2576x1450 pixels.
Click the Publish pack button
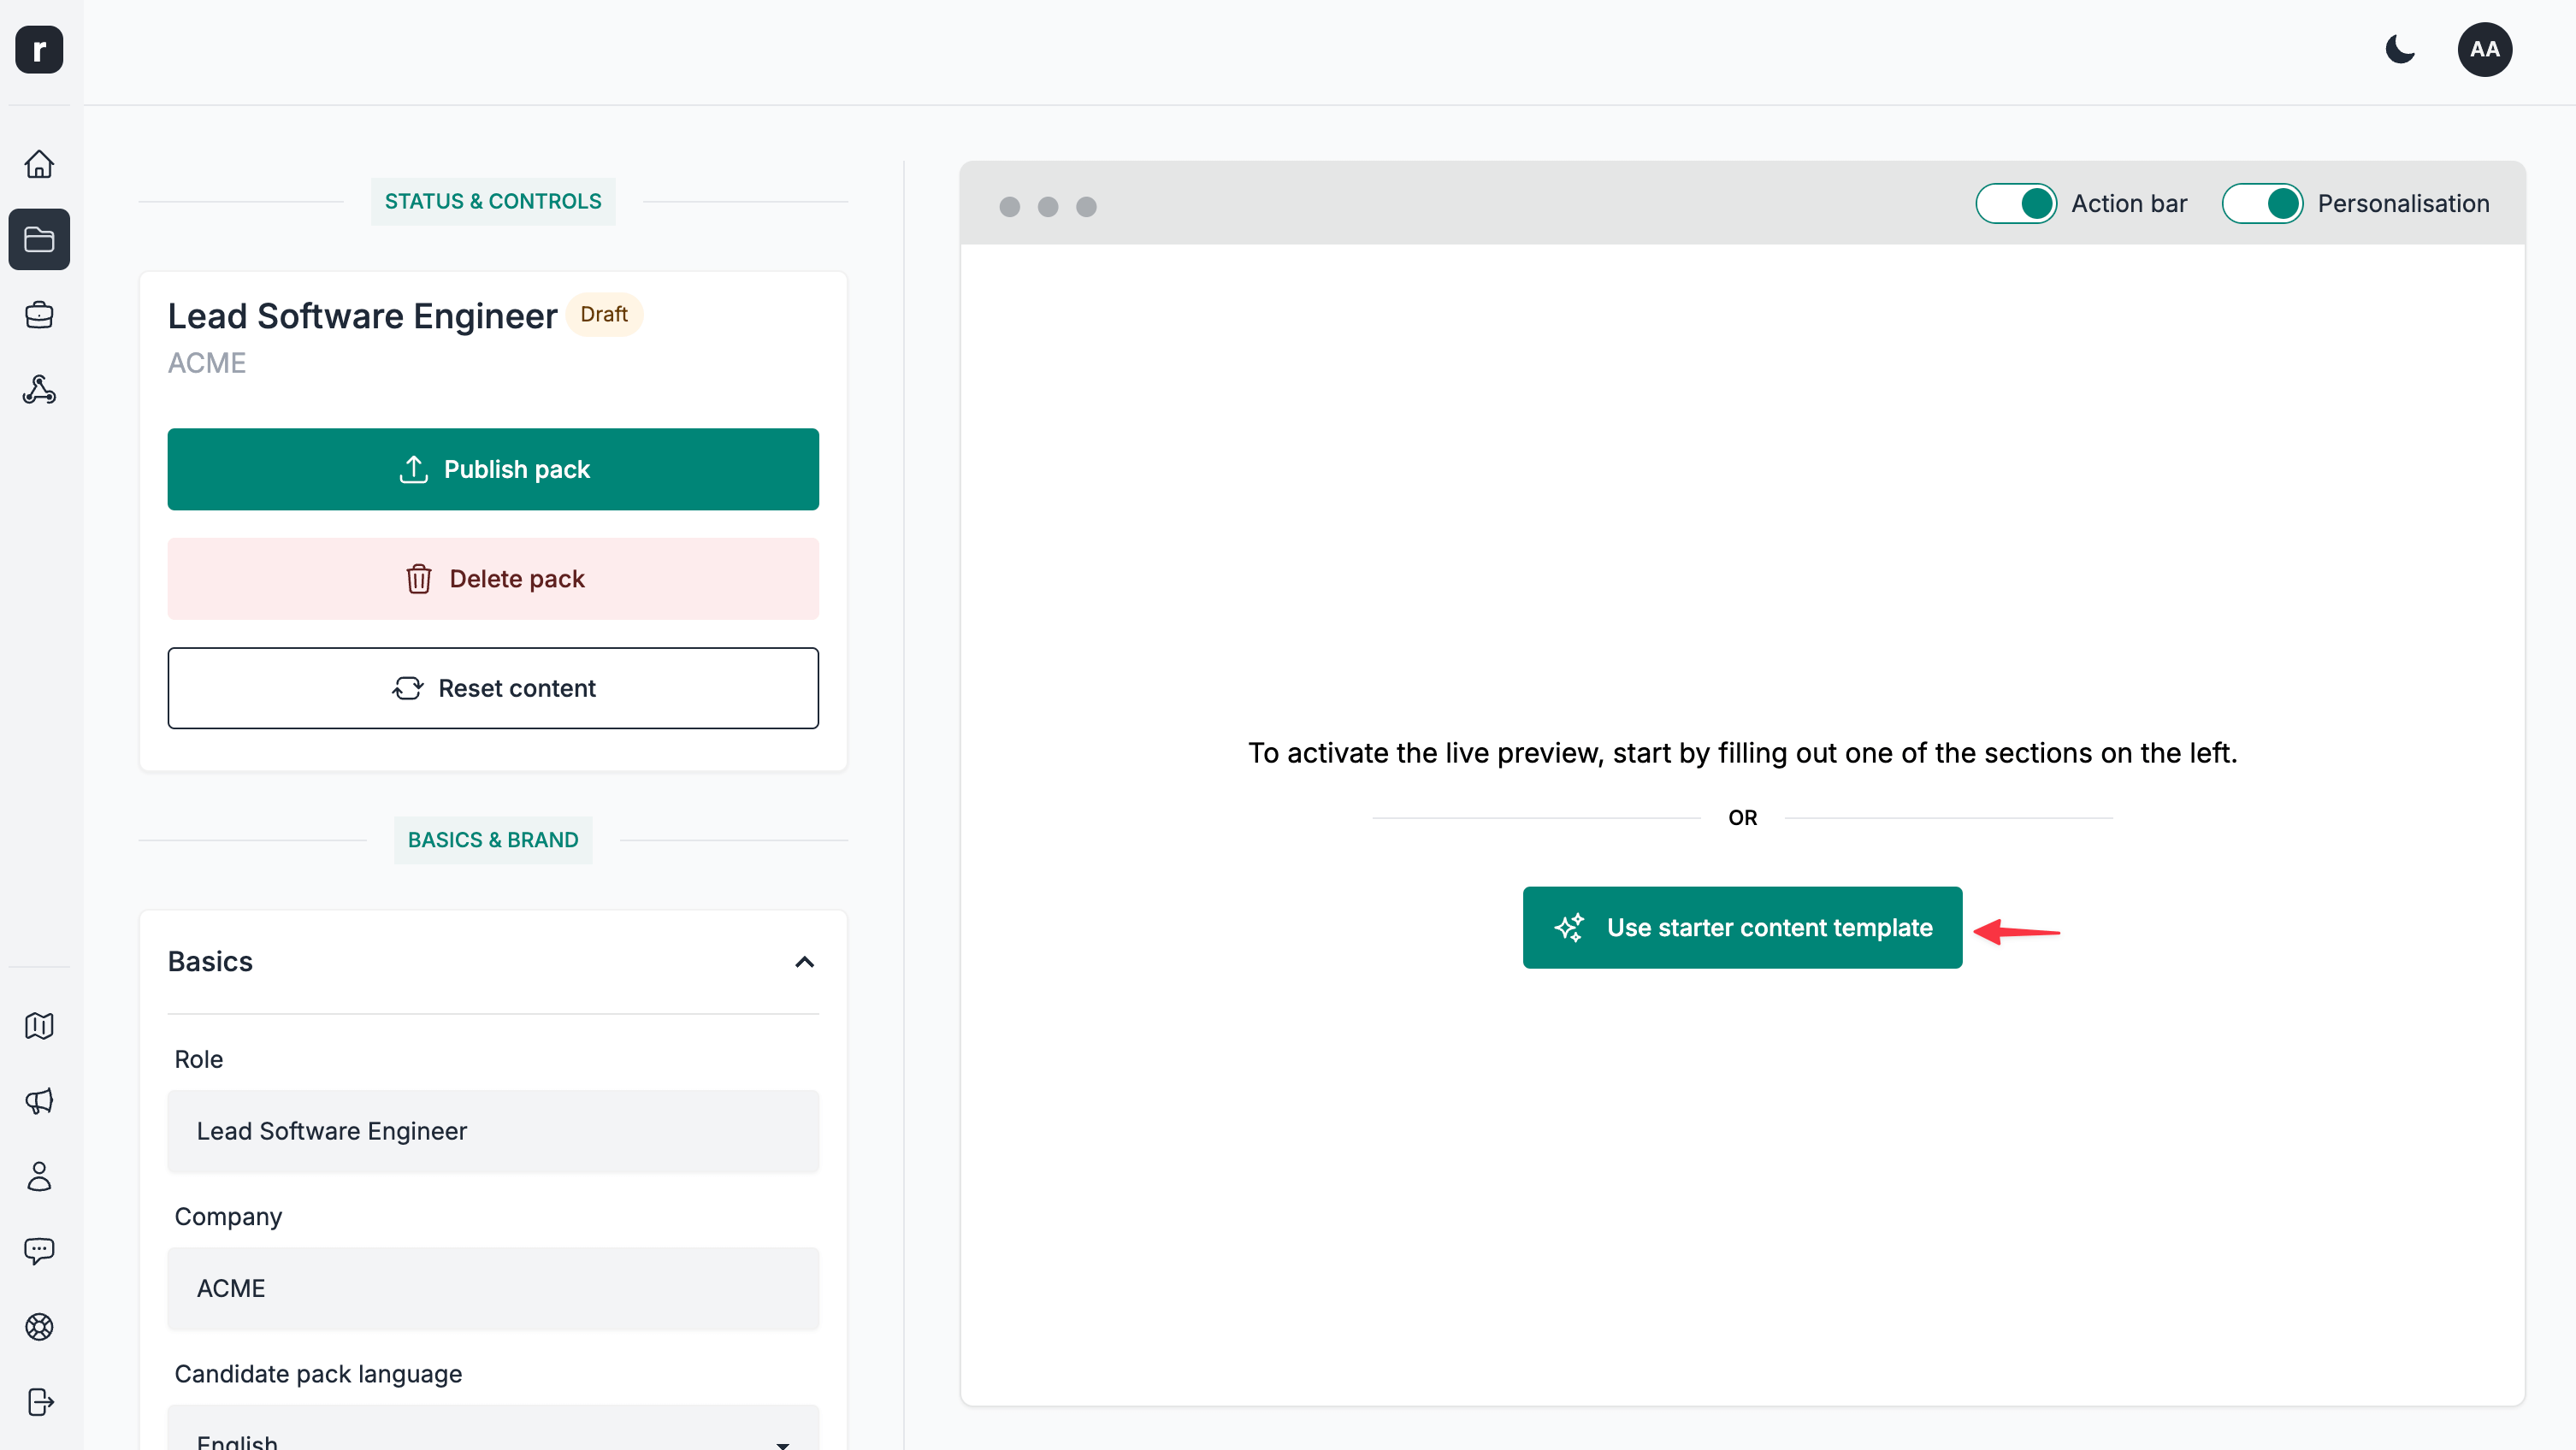click(493, 469)
